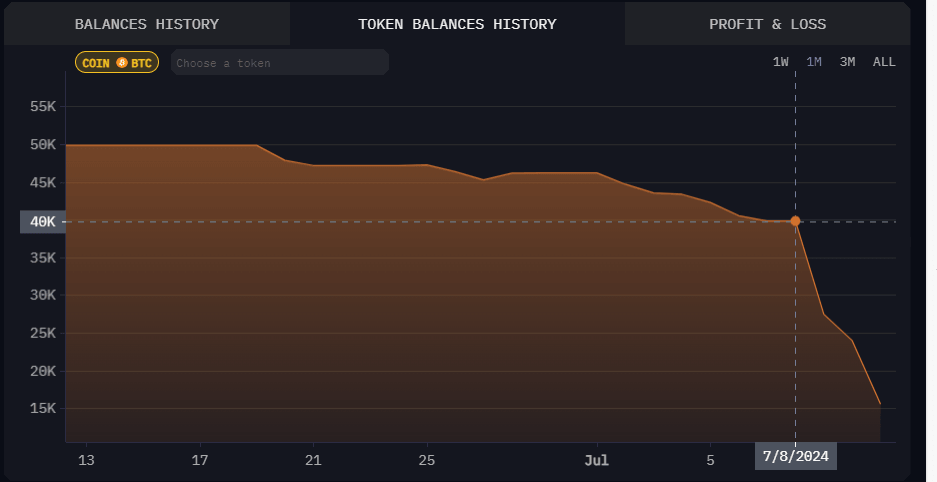Click the 55K y-axis label

[42, 106]
